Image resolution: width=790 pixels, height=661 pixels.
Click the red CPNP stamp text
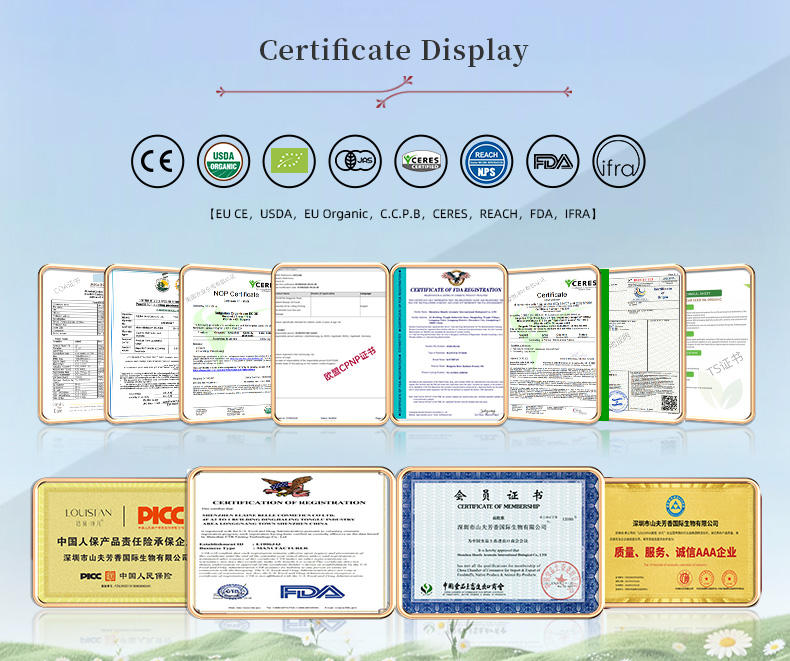[350, 363]
